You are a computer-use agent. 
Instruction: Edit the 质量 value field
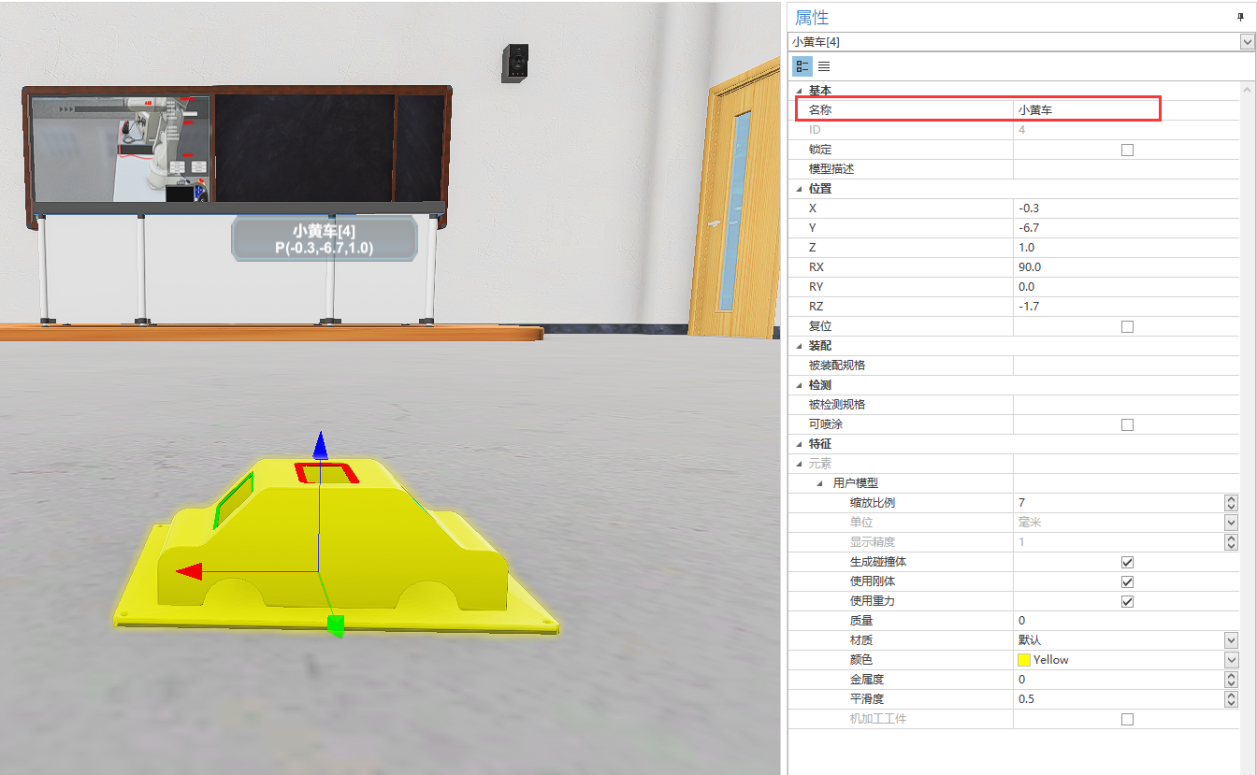pyautogui.click(x=1127, y=621)
